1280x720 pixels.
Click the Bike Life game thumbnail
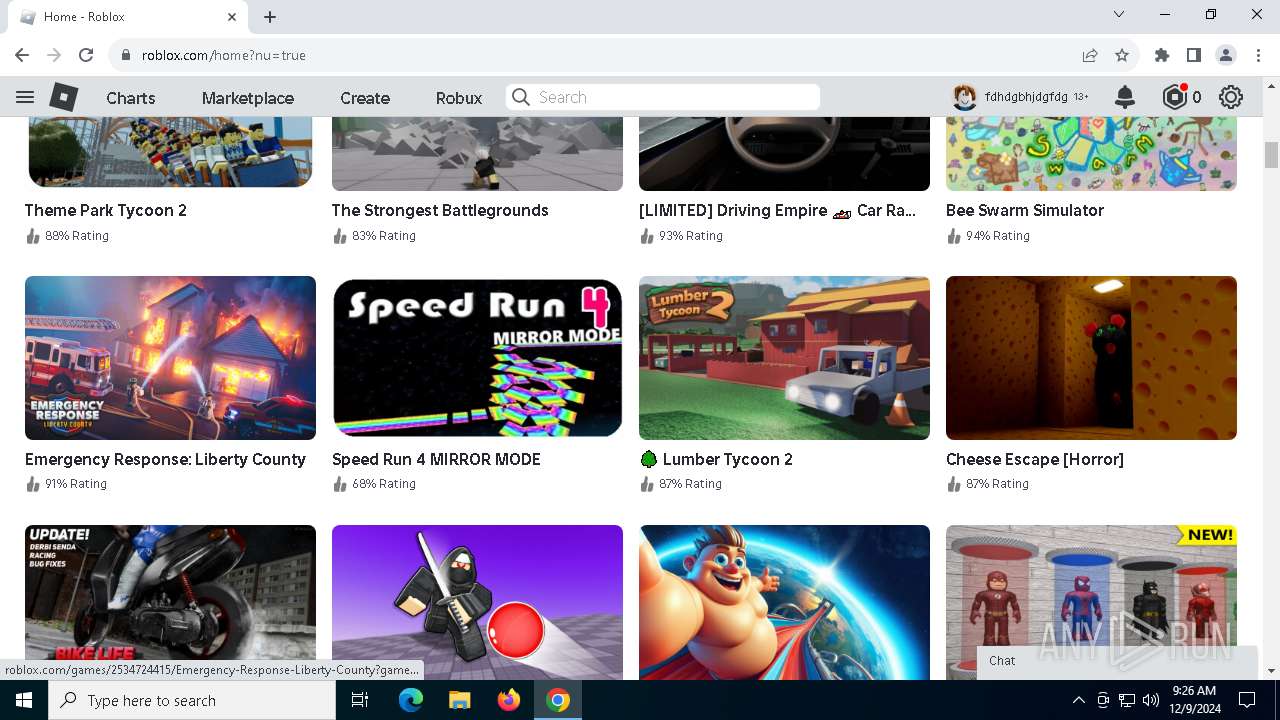tap(170, 602)
